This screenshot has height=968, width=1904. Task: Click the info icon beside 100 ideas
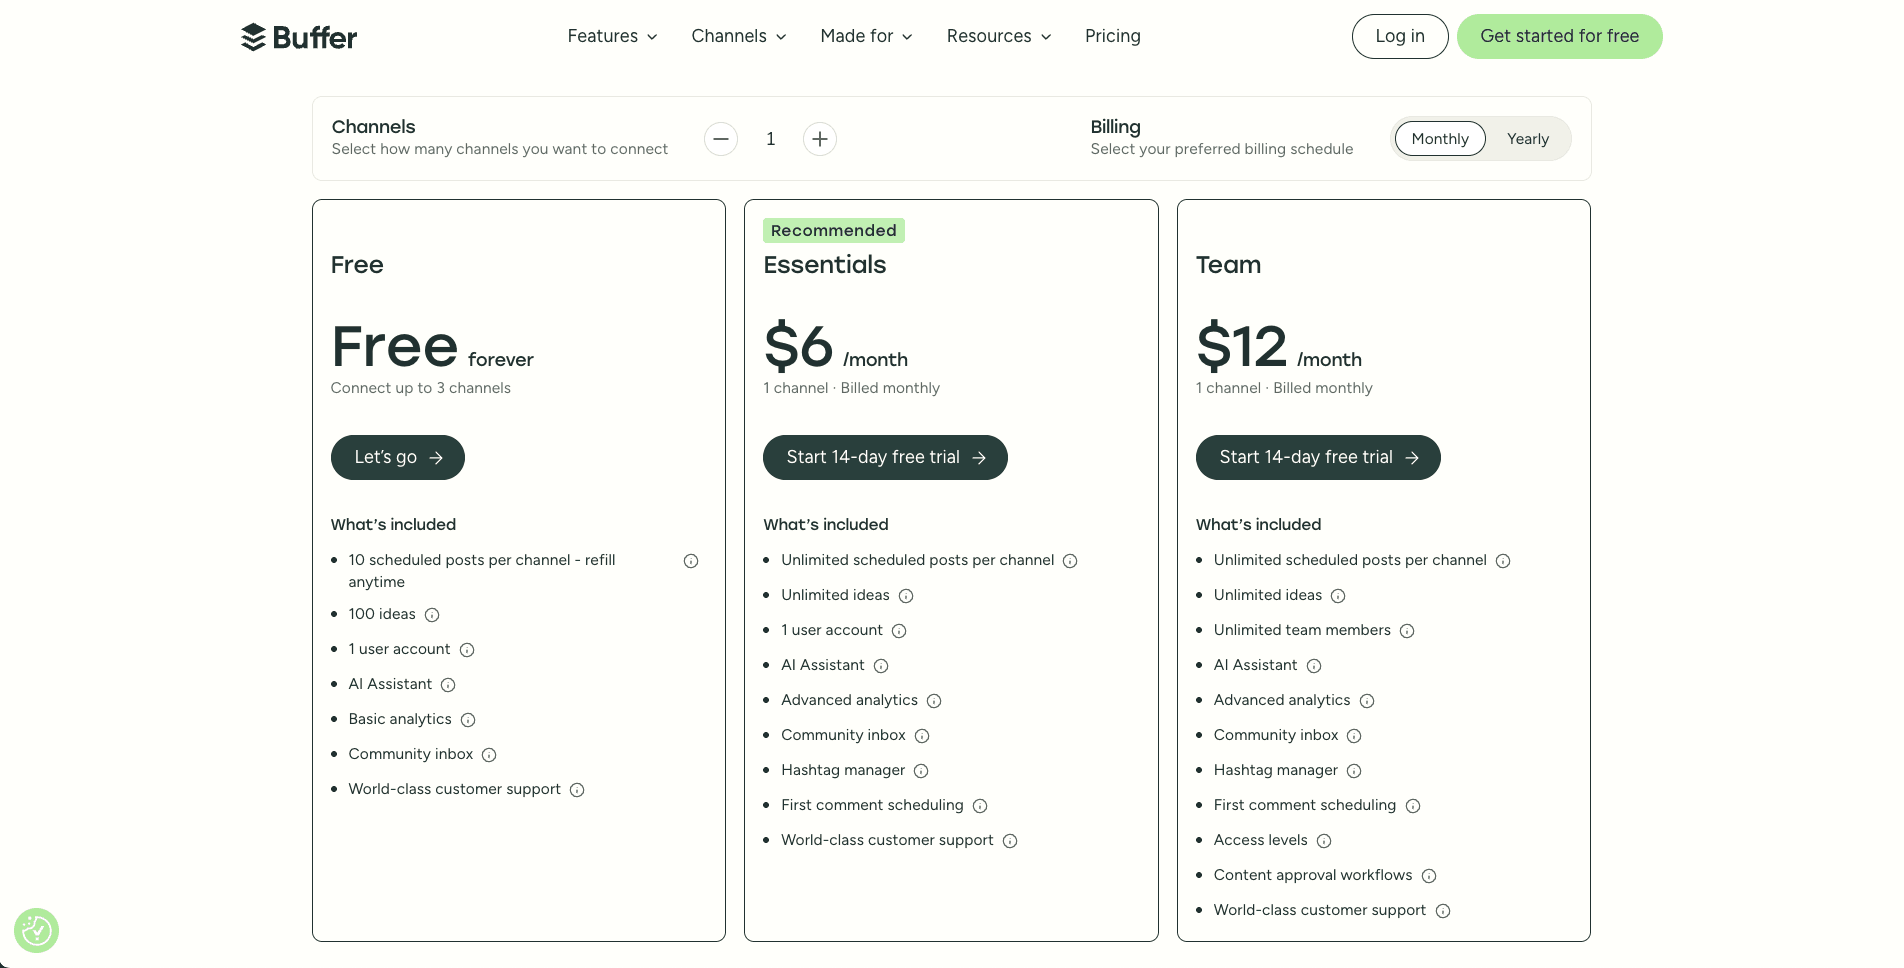(431, 615)
